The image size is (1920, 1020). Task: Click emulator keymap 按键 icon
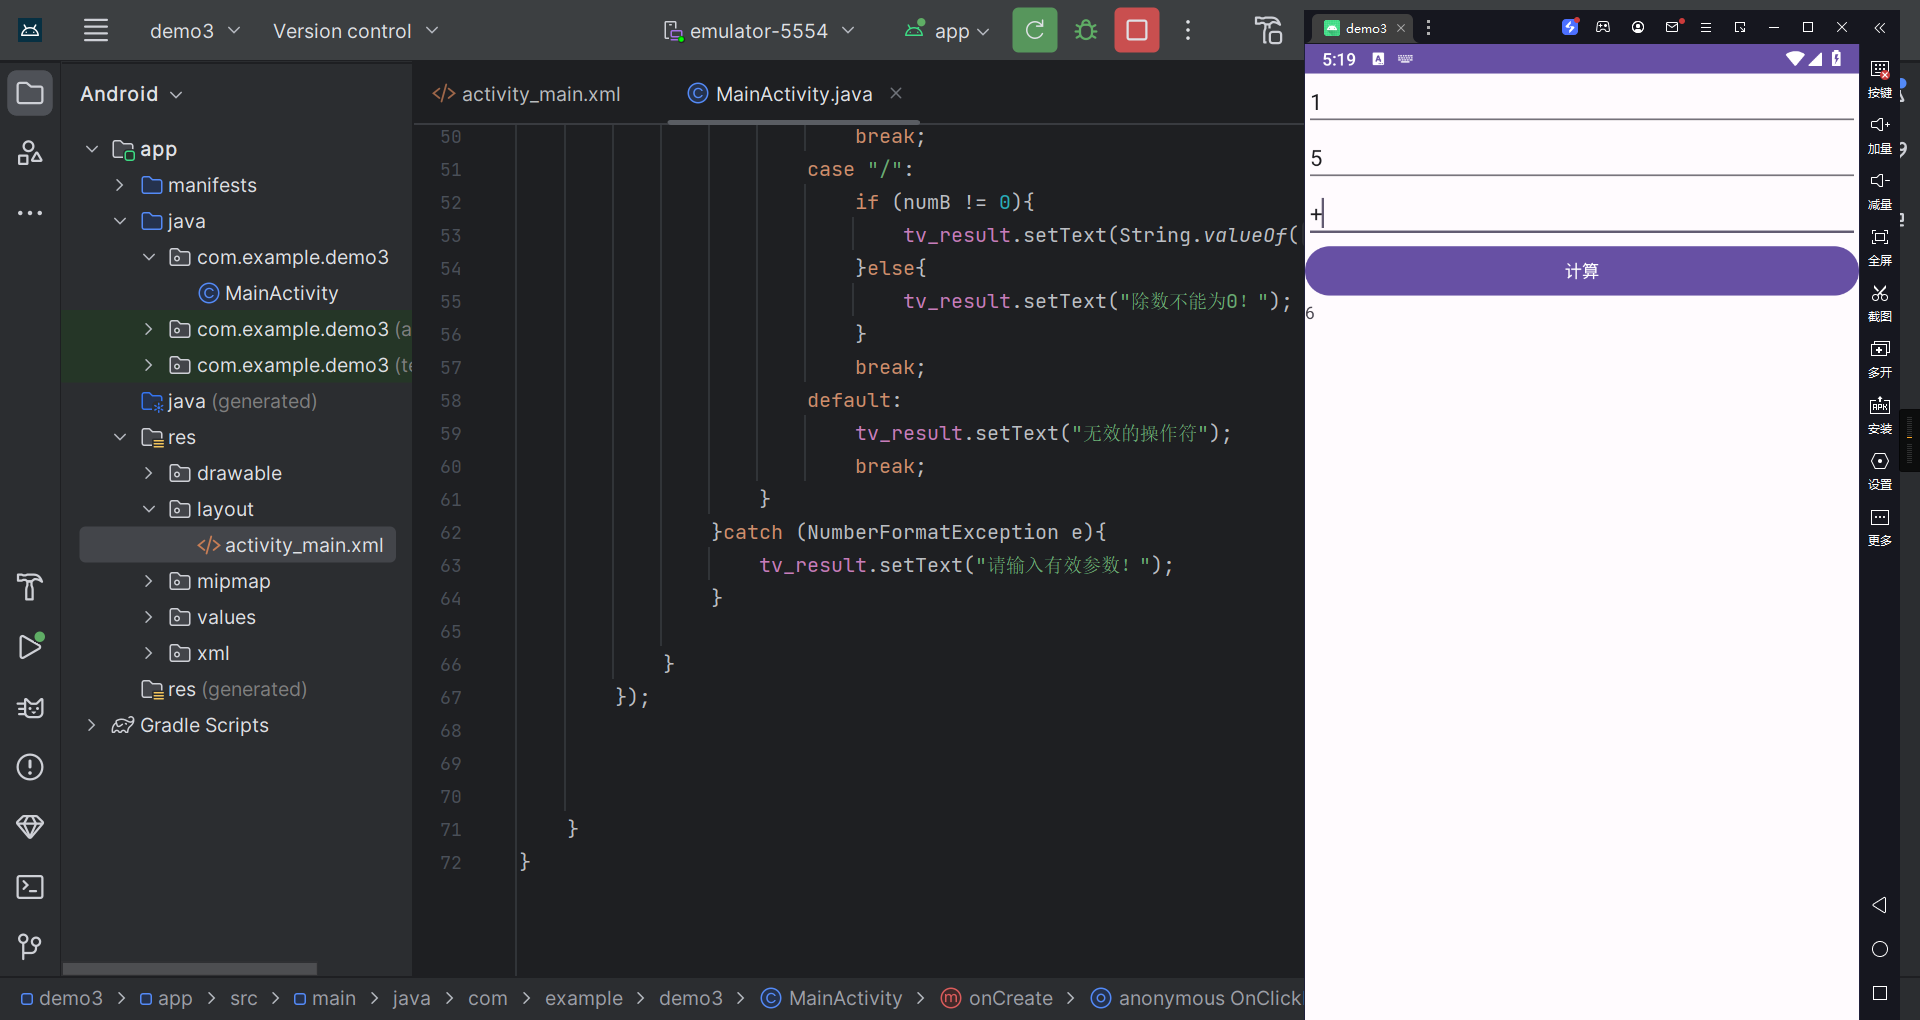1880,79
